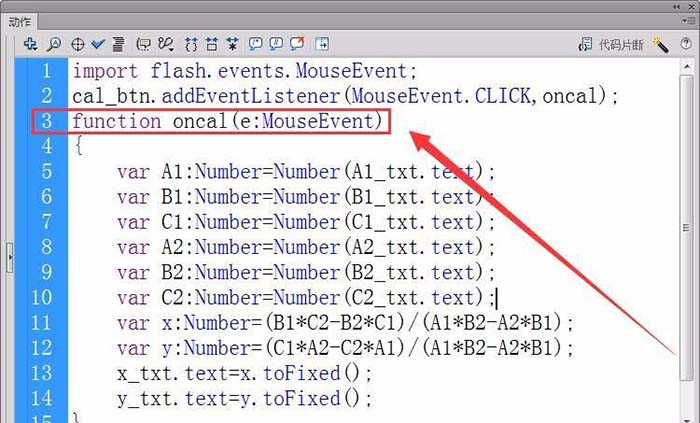
Task: Click line number 5 in gutter
Action: [46, 172]
